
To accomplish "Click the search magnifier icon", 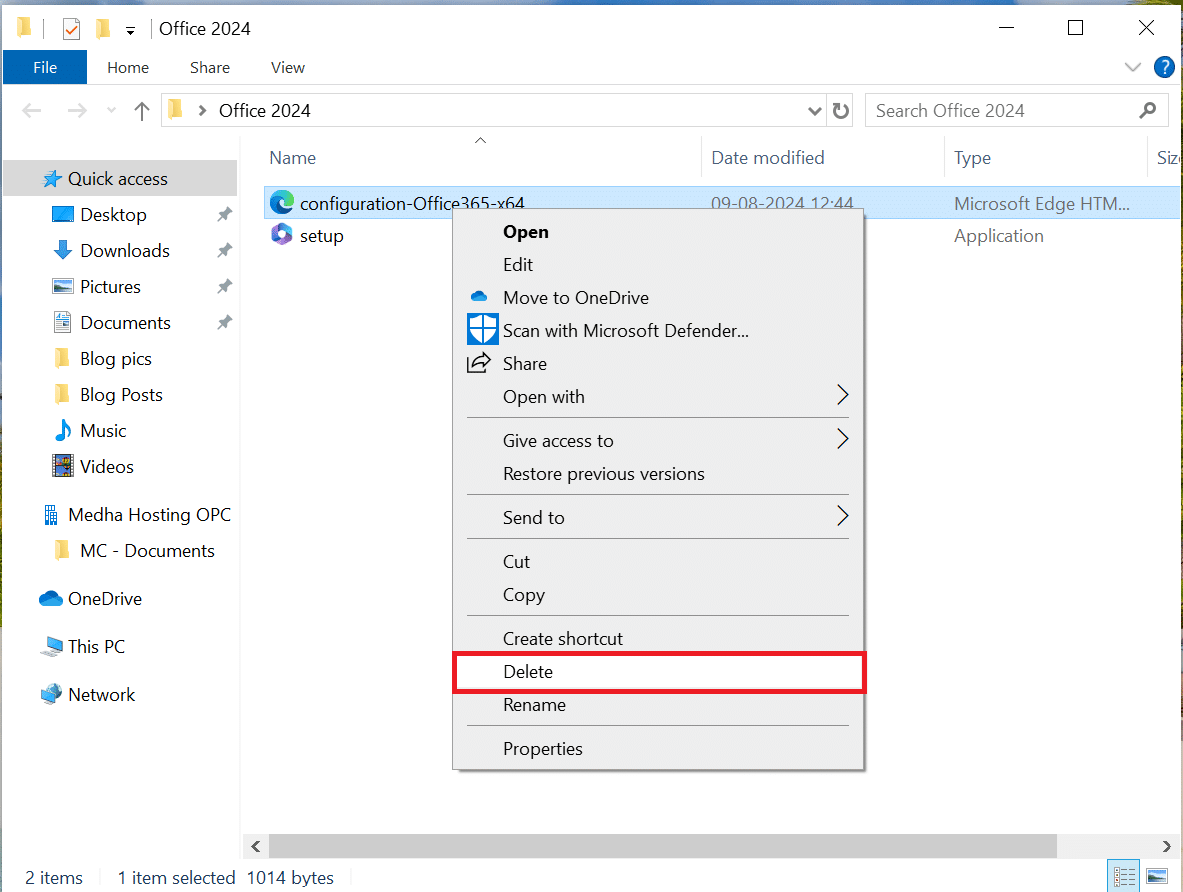I will click(1148, 110).
